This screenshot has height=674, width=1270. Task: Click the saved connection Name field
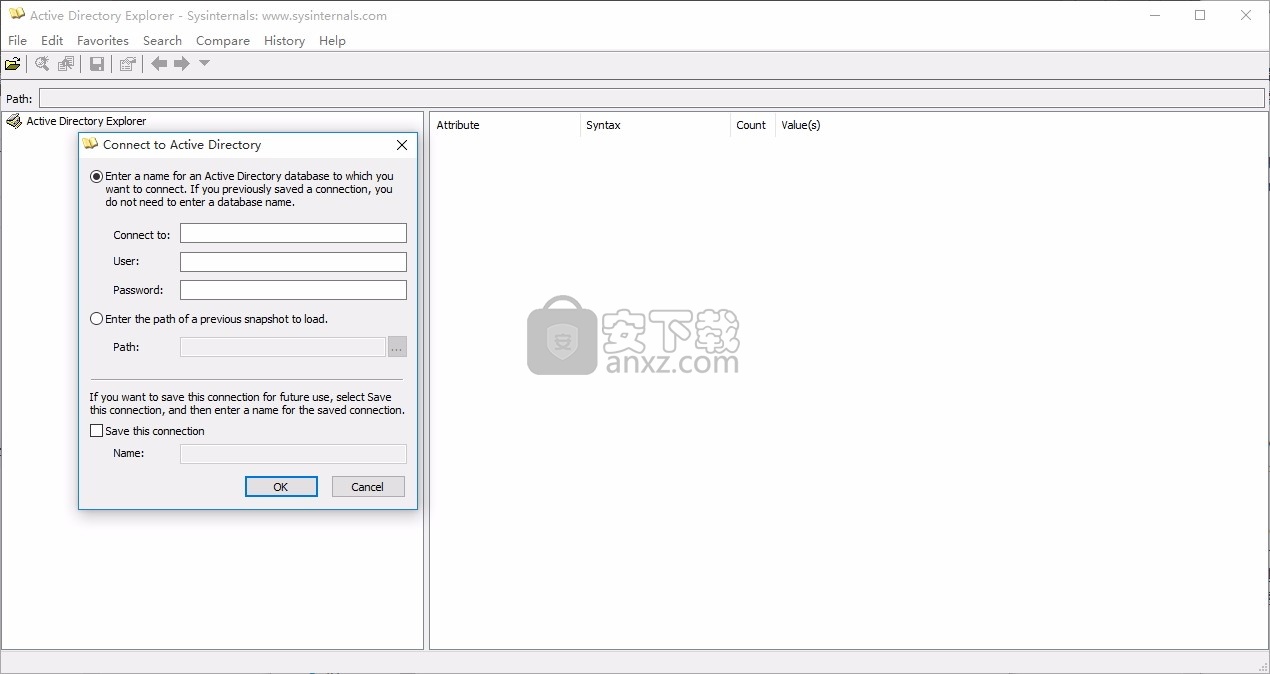pos(293,454)
